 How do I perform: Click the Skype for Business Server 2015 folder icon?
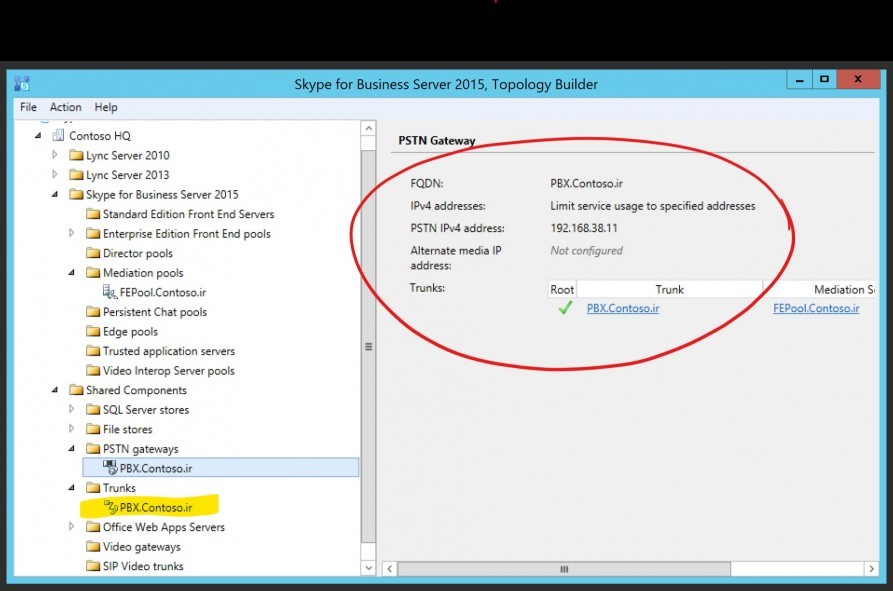click(76, 195)
